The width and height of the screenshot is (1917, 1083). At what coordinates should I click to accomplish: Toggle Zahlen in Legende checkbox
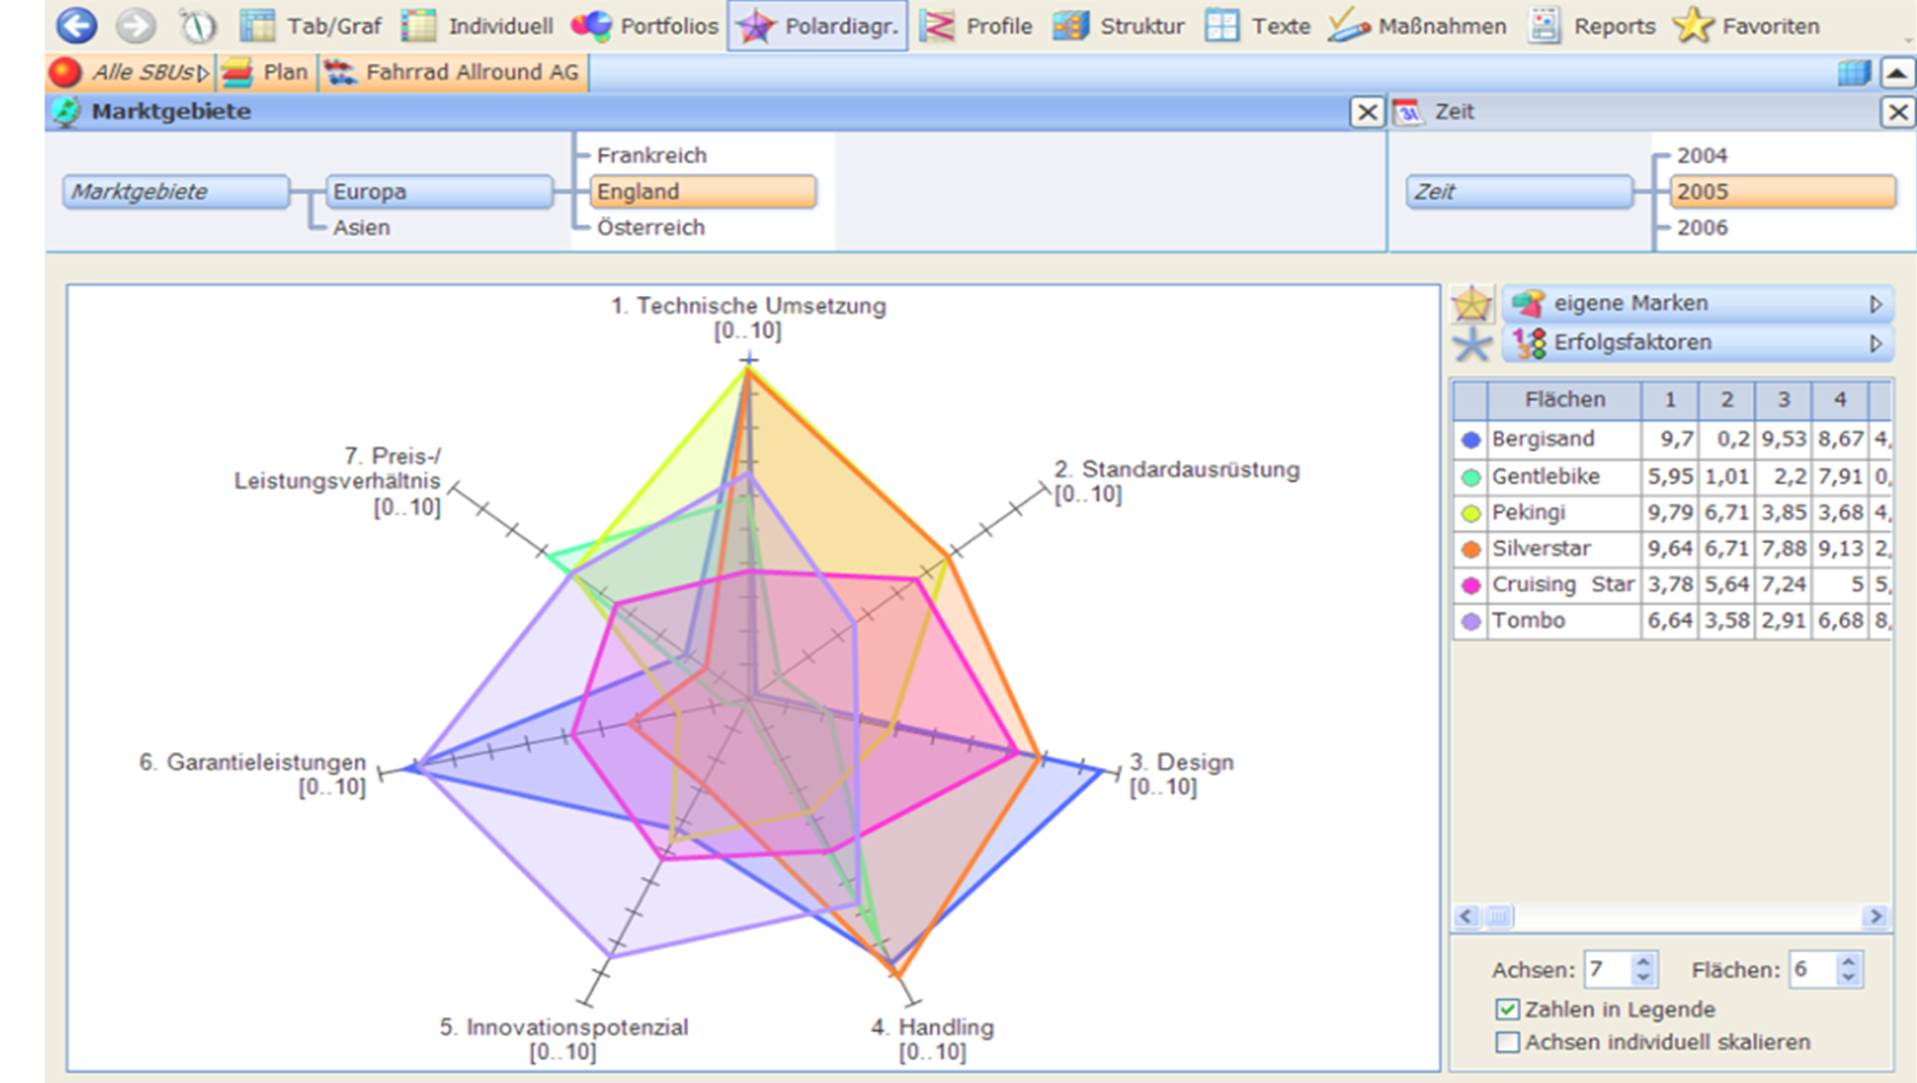[1507, 1010]
